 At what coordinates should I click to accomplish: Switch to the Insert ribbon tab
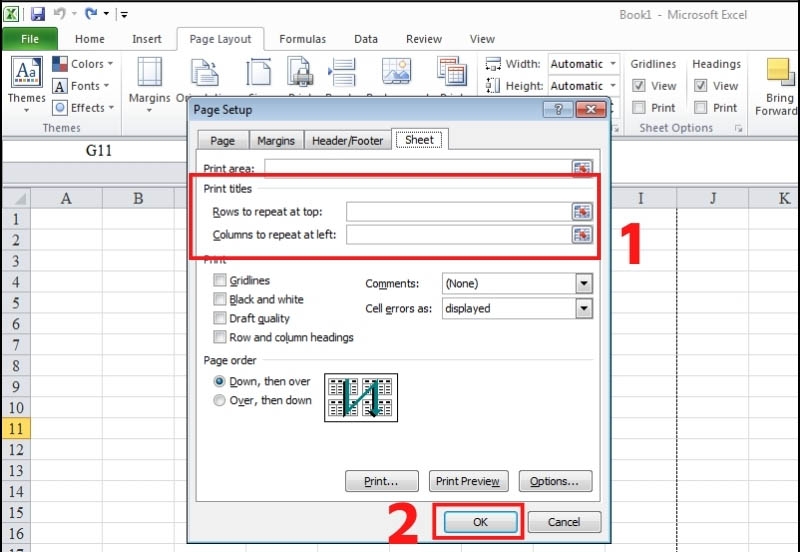(x=147, y=39)
